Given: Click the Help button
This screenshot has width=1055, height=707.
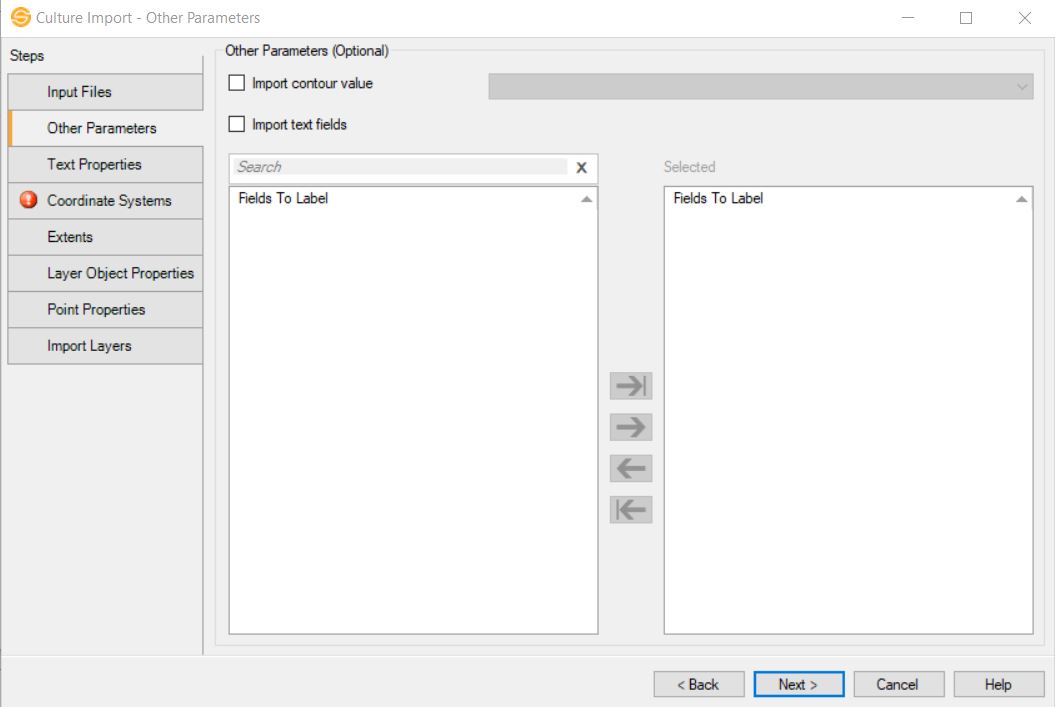Looking at the screenshot, I should pos(997,684).
